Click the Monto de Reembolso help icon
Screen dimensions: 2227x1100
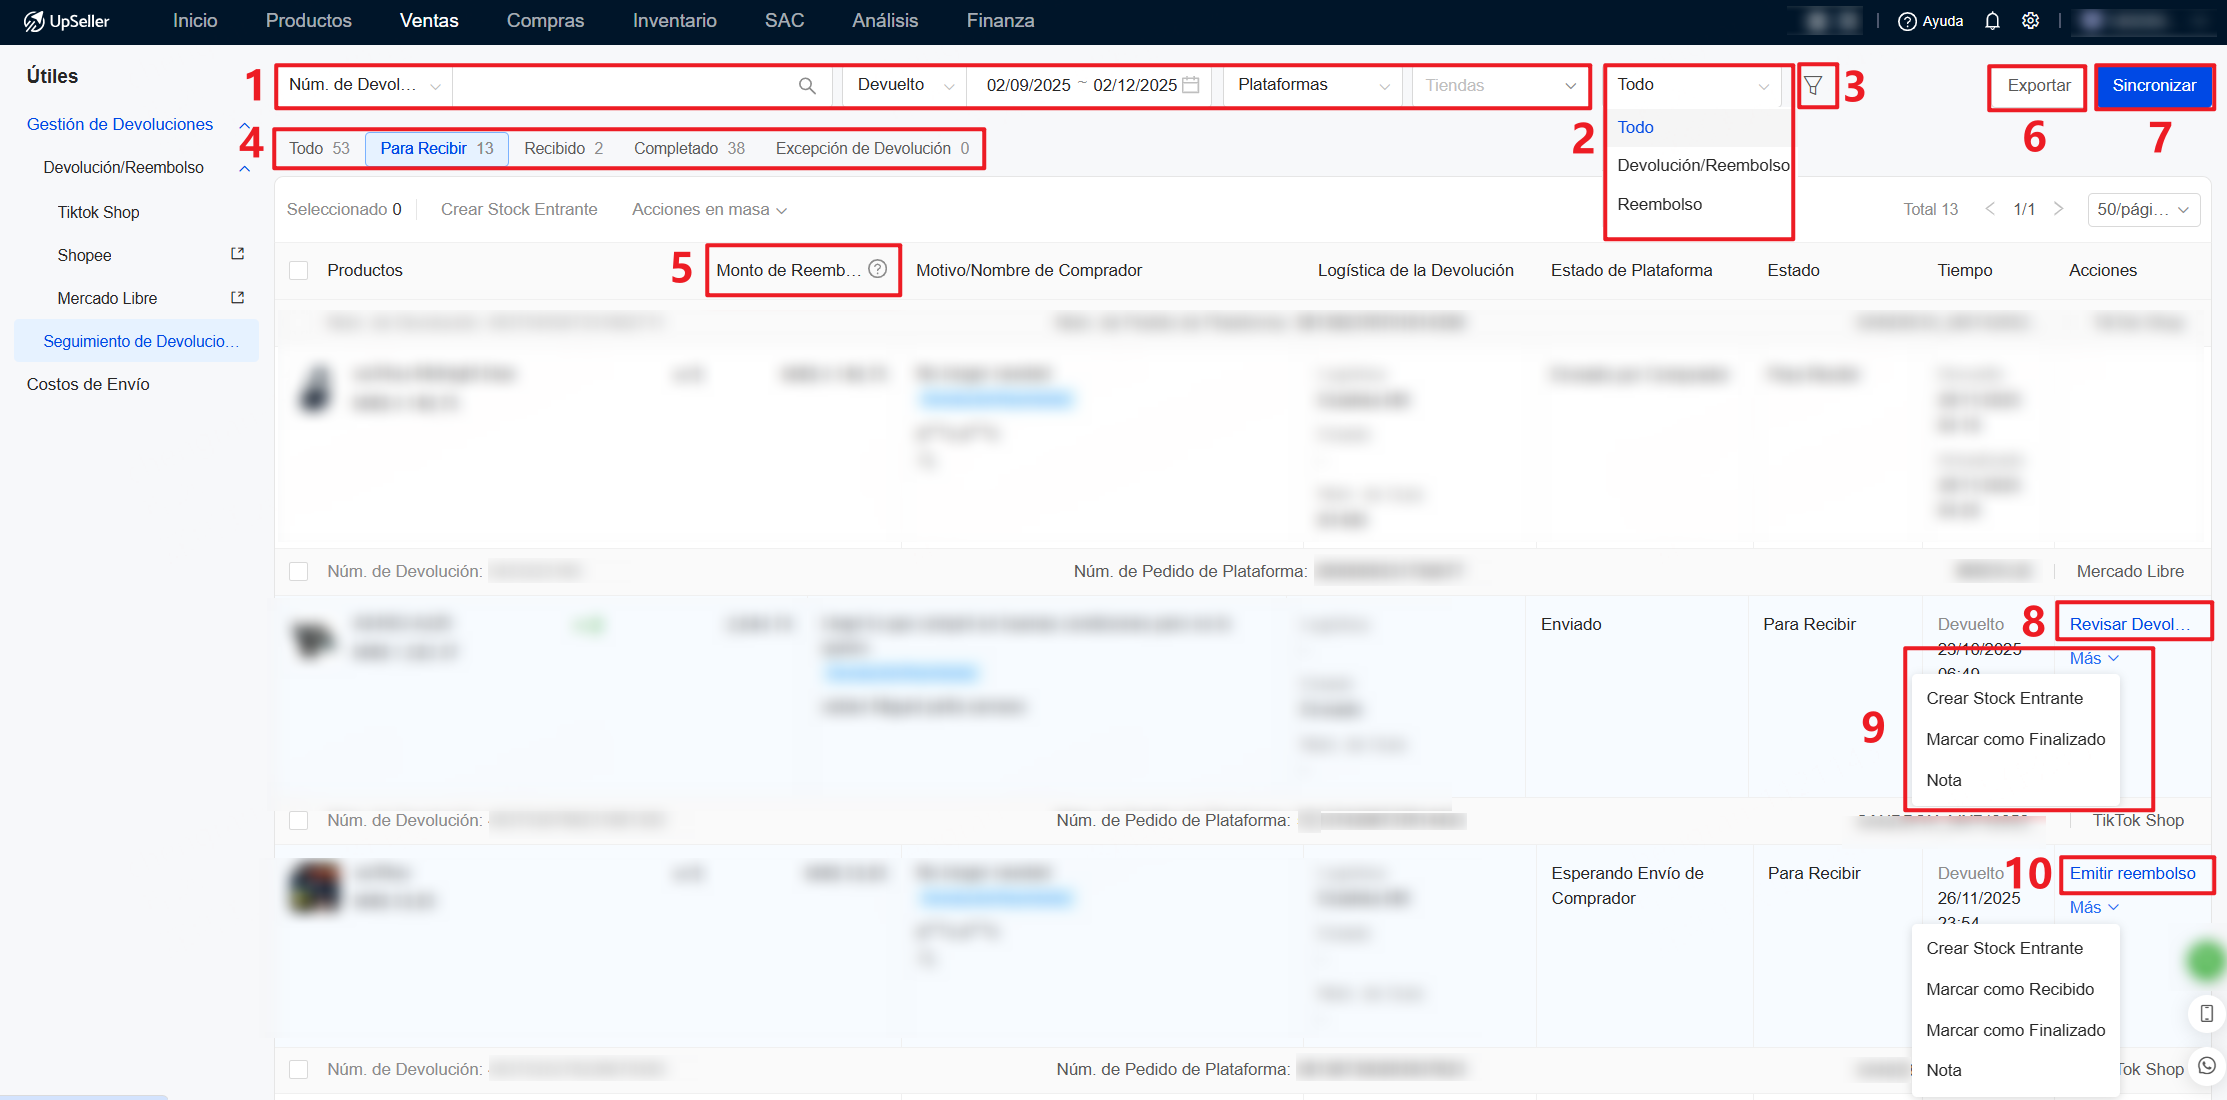(878, 269)
